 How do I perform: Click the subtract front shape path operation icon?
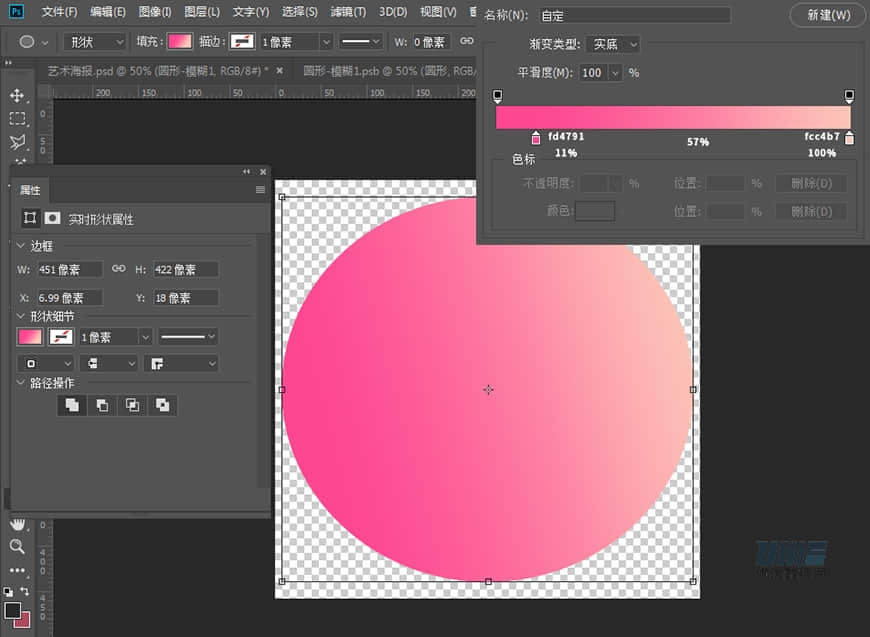tap(102, 405)
